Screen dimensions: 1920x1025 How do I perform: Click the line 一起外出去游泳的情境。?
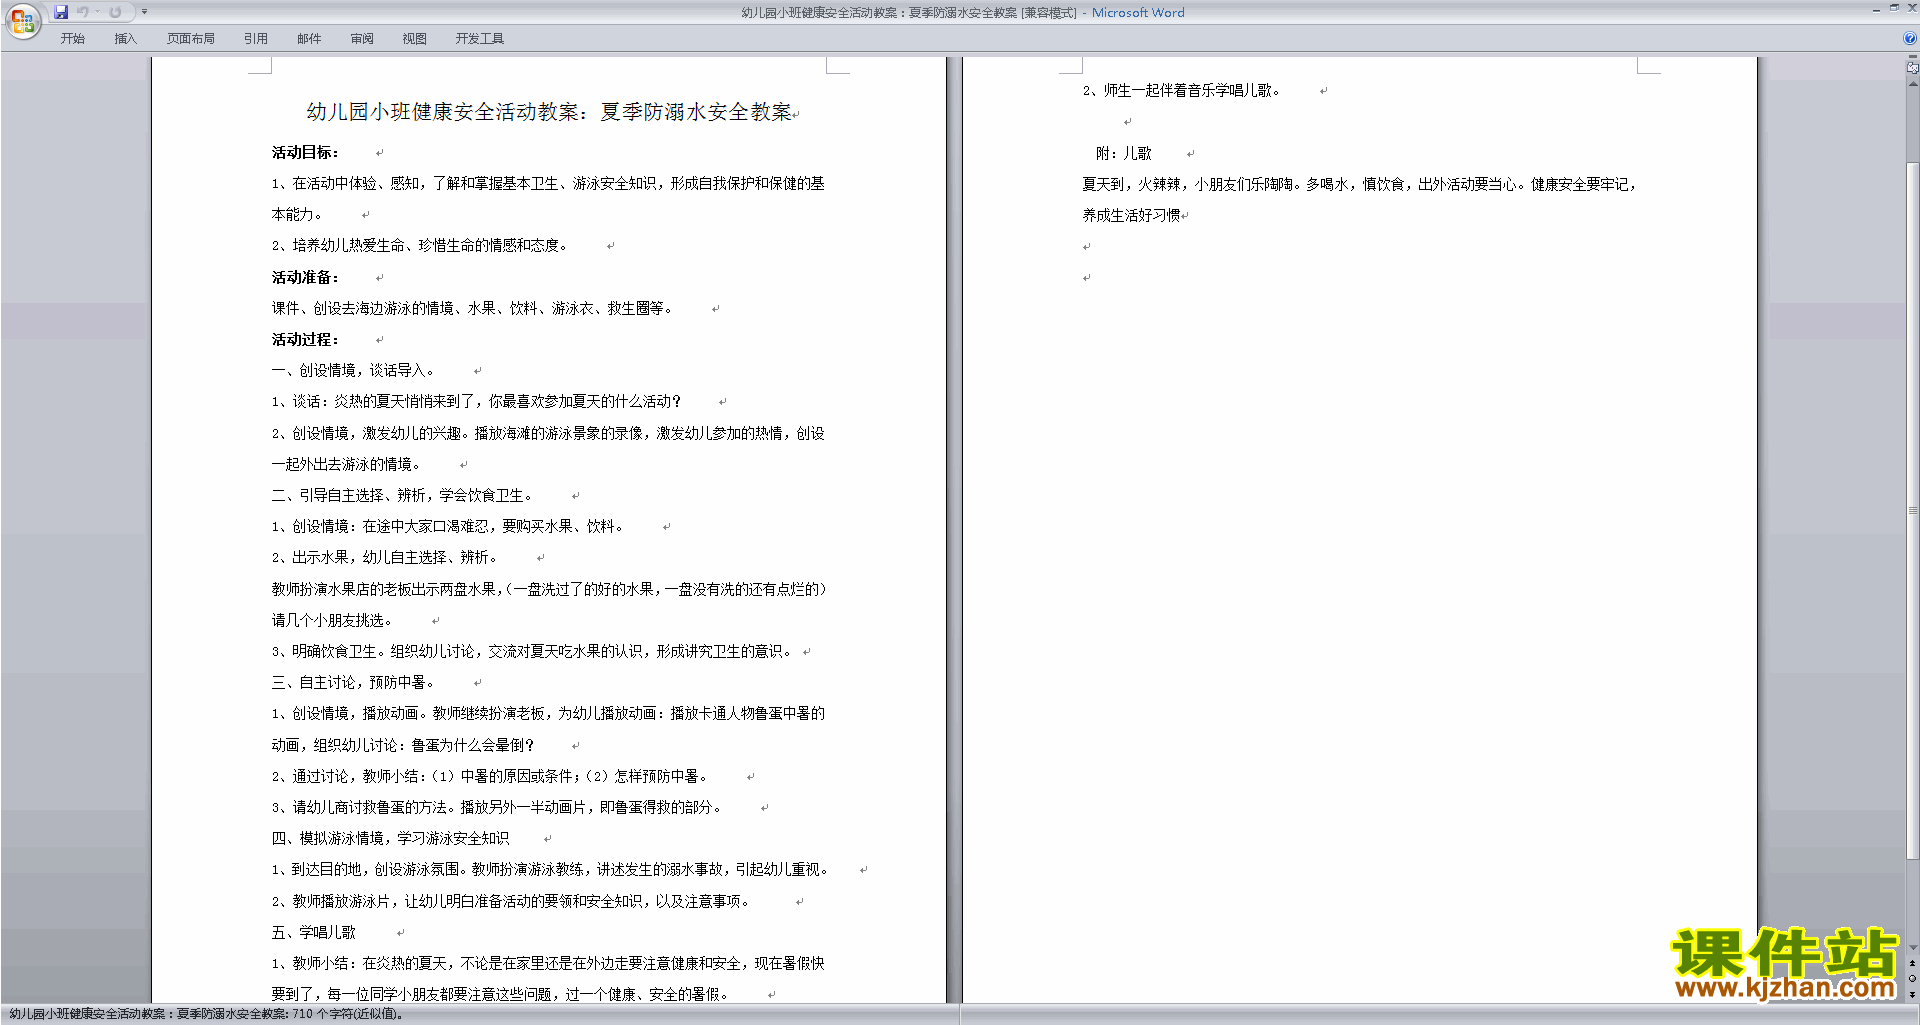(346, 465)
